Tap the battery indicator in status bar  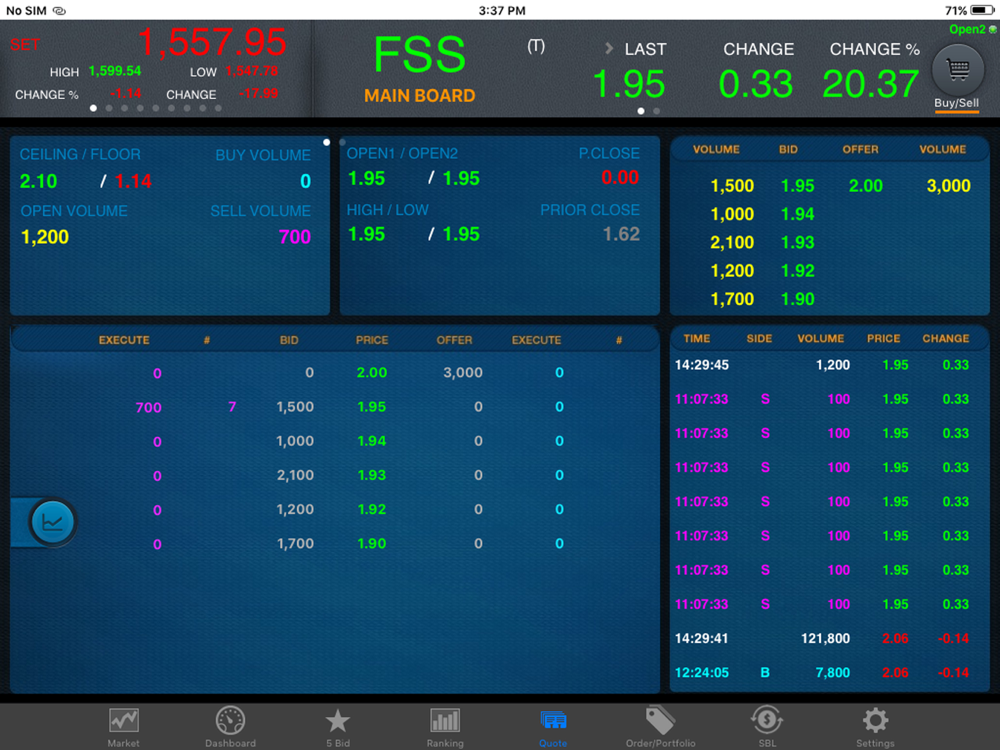coord(982,10)
